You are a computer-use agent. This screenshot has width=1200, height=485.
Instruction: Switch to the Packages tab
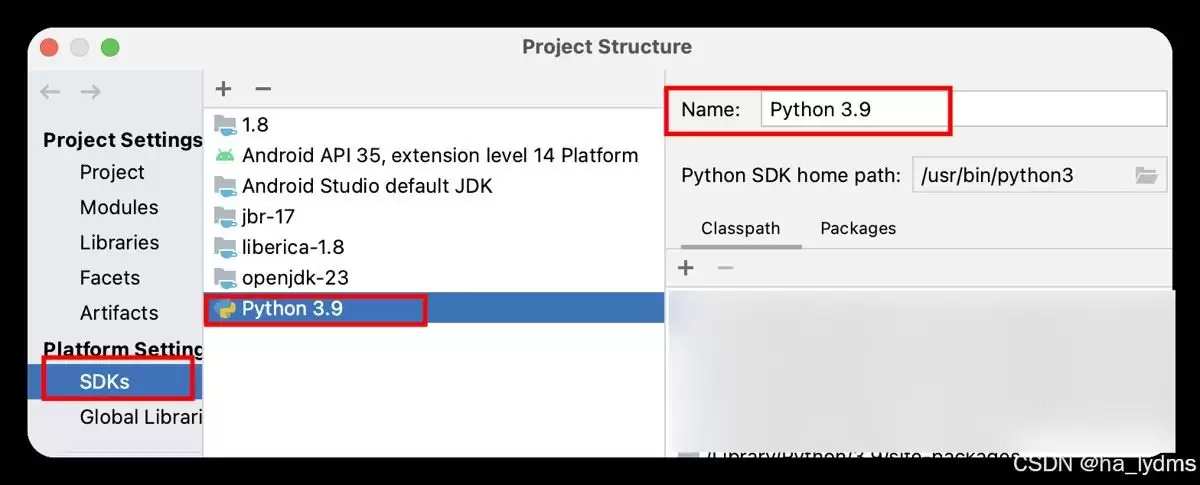point(858,228)
